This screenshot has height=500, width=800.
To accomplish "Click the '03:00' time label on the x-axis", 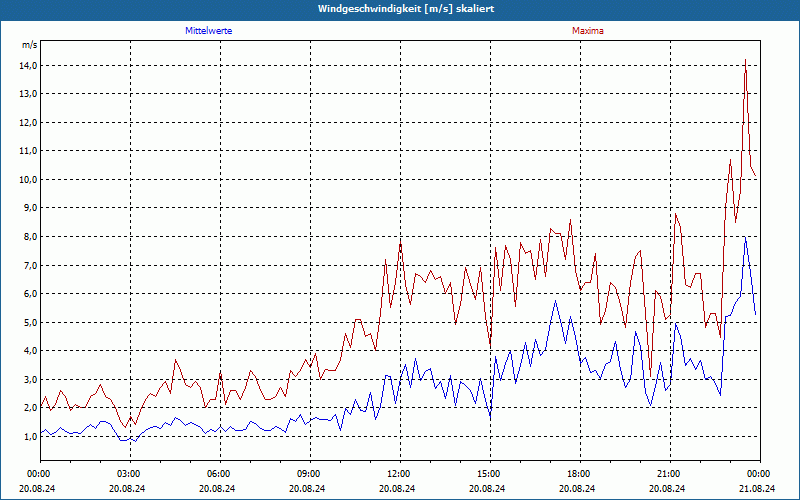I will (x=131, y=474).
